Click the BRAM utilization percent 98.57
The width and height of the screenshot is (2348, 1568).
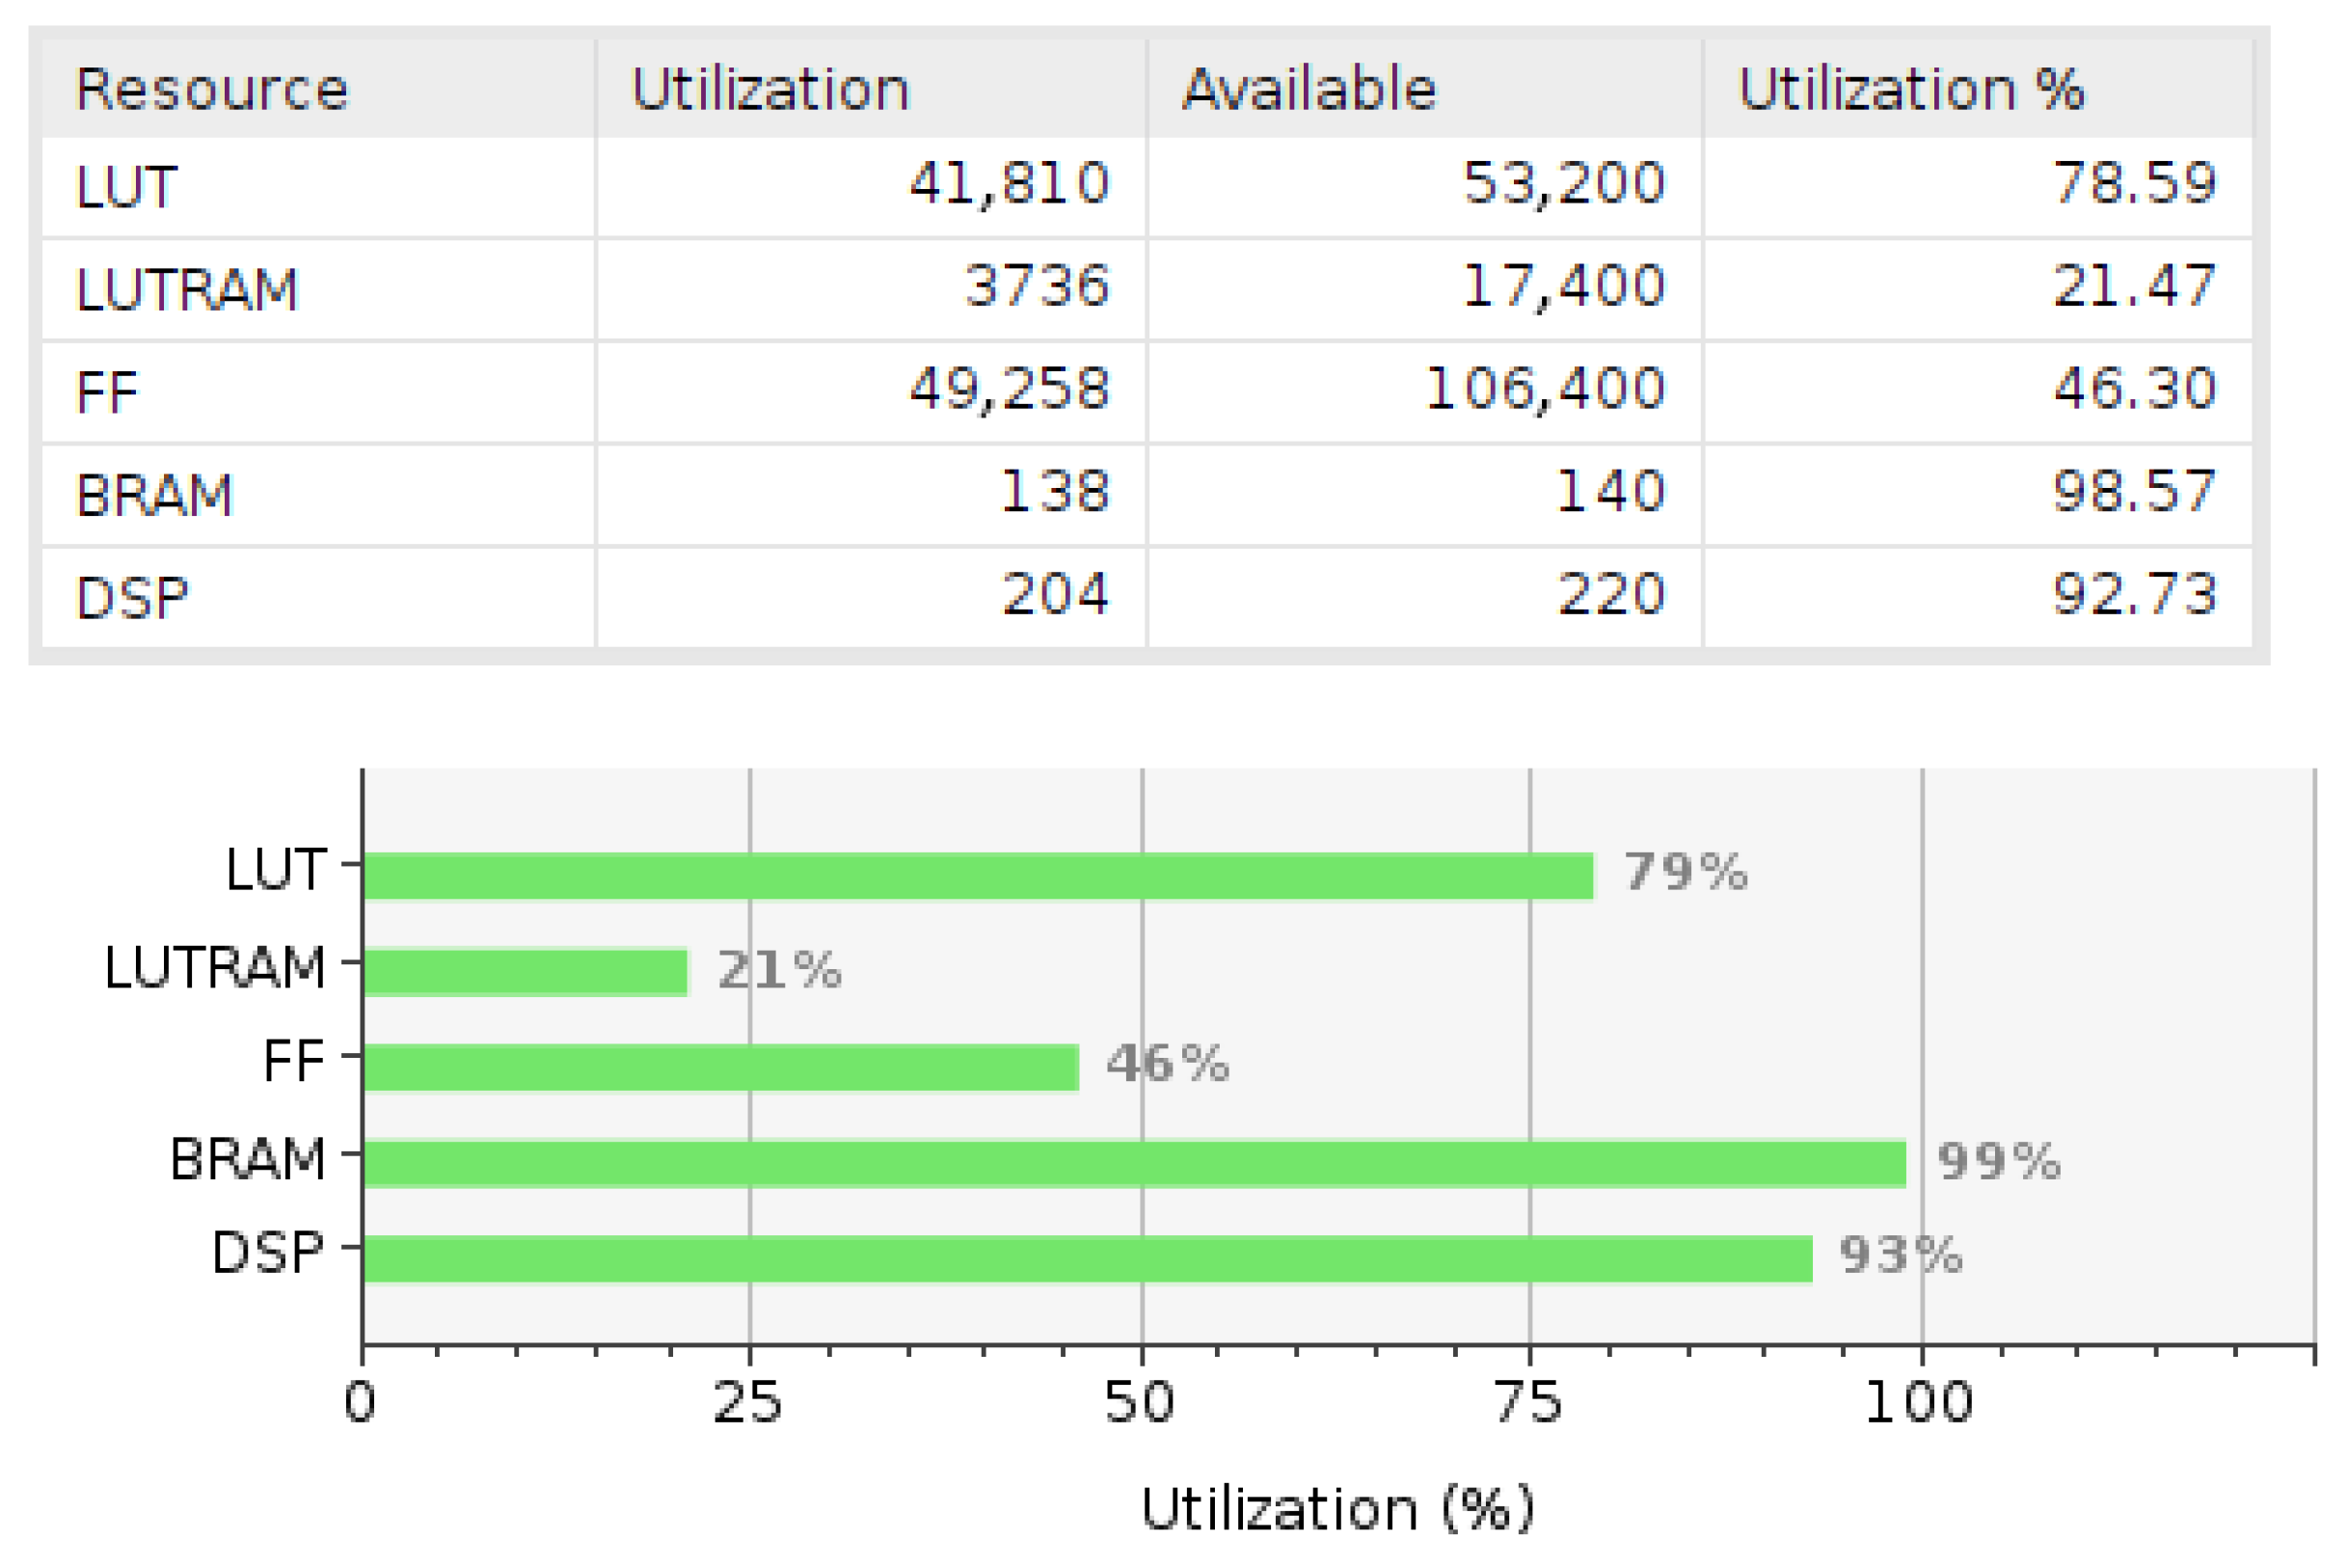(2134, 492)
